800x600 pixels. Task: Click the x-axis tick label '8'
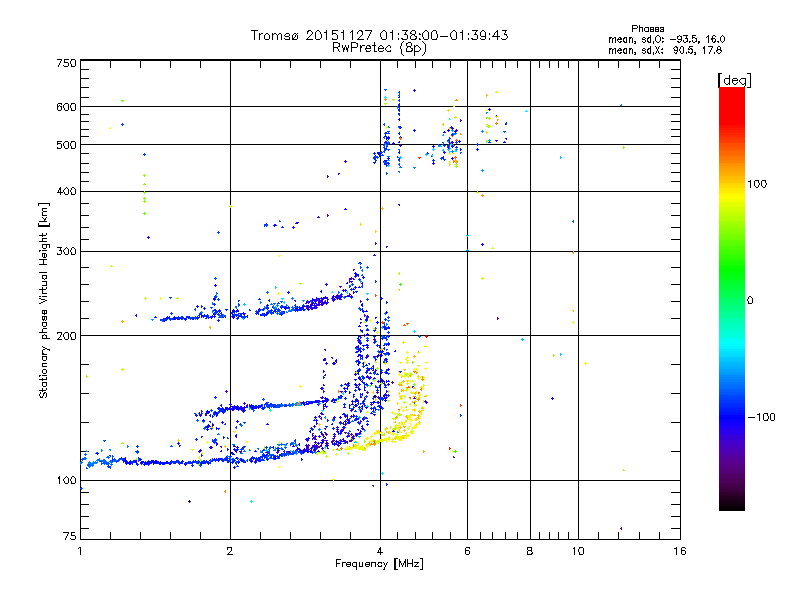point(530,551)
